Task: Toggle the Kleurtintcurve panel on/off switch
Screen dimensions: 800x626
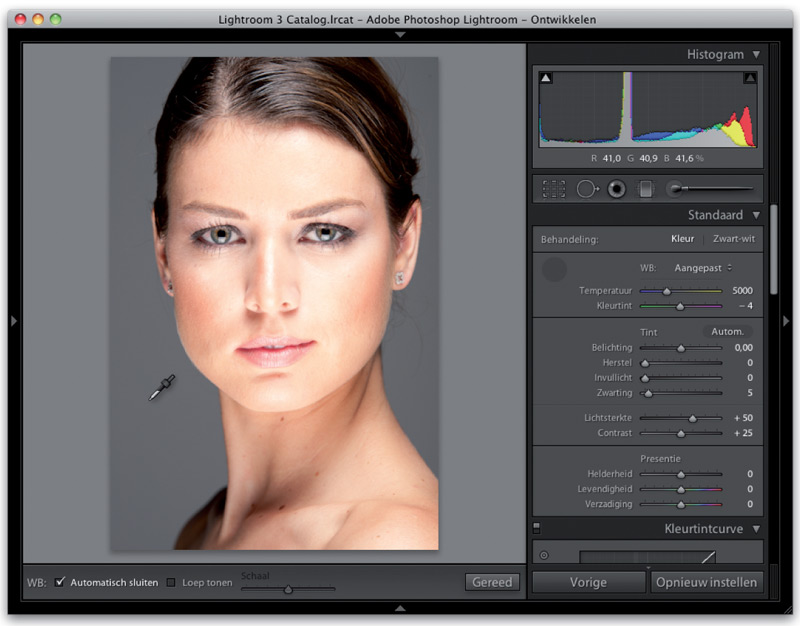Action: tap(537, 527)
